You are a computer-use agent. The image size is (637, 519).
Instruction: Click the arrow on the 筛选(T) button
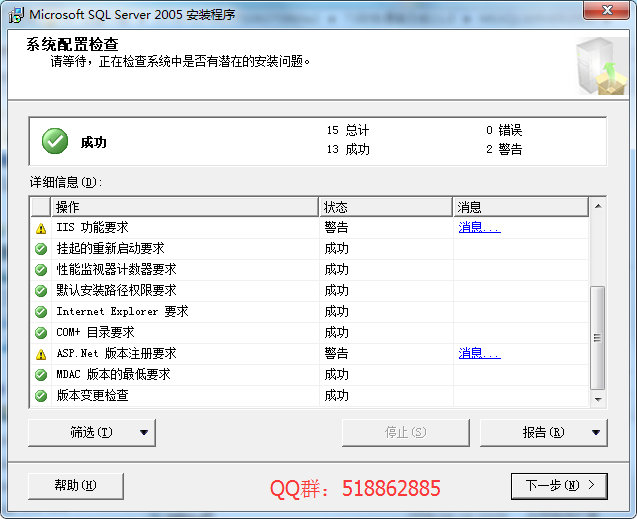point(144,433)
